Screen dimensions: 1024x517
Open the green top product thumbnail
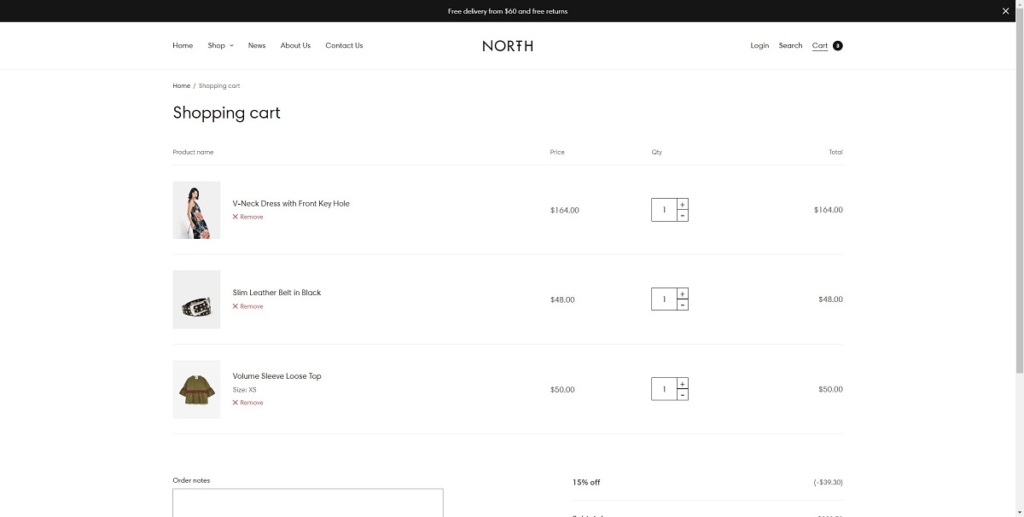196,389
